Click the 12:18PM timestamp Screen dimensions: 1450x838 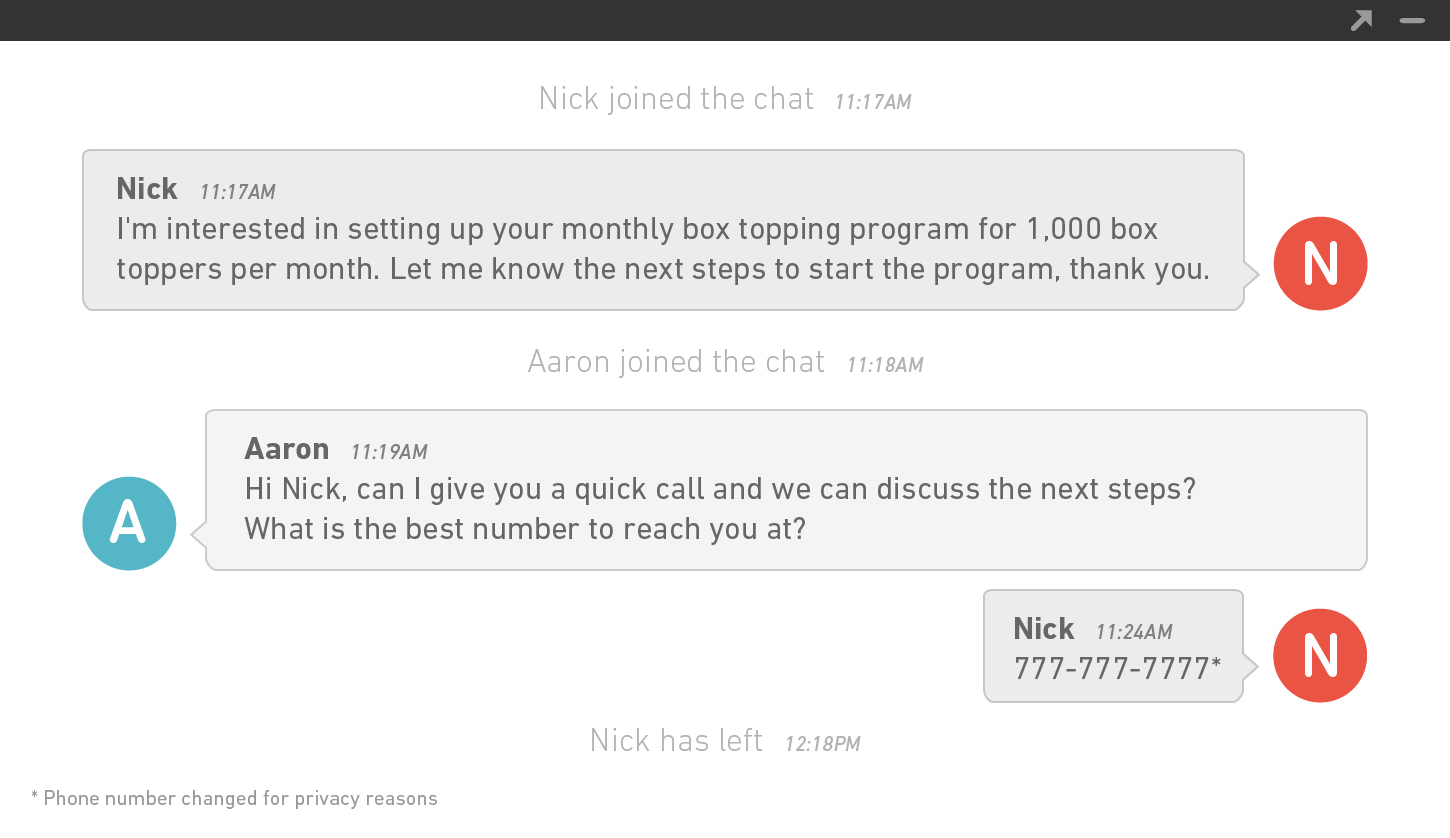click(x=822, y=744)
